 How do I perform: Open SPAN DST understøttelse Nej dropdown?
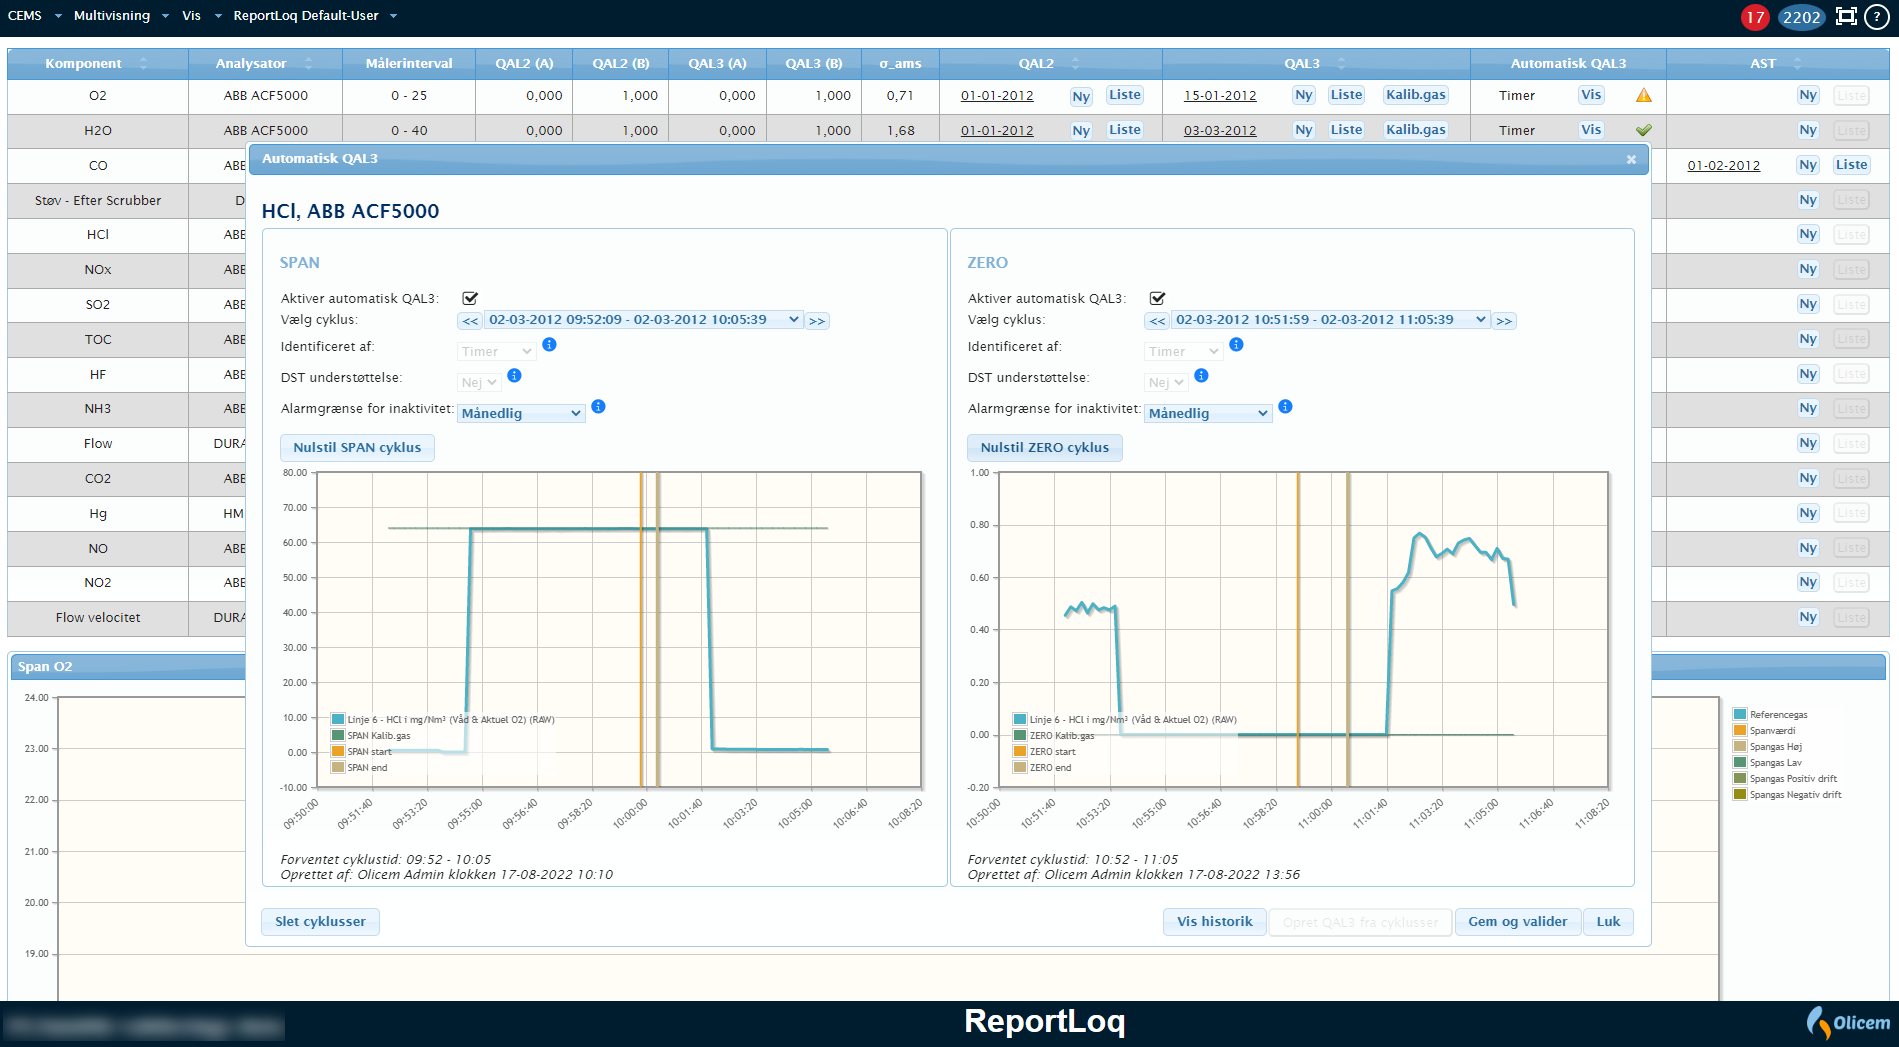click(x=479, y=383)
